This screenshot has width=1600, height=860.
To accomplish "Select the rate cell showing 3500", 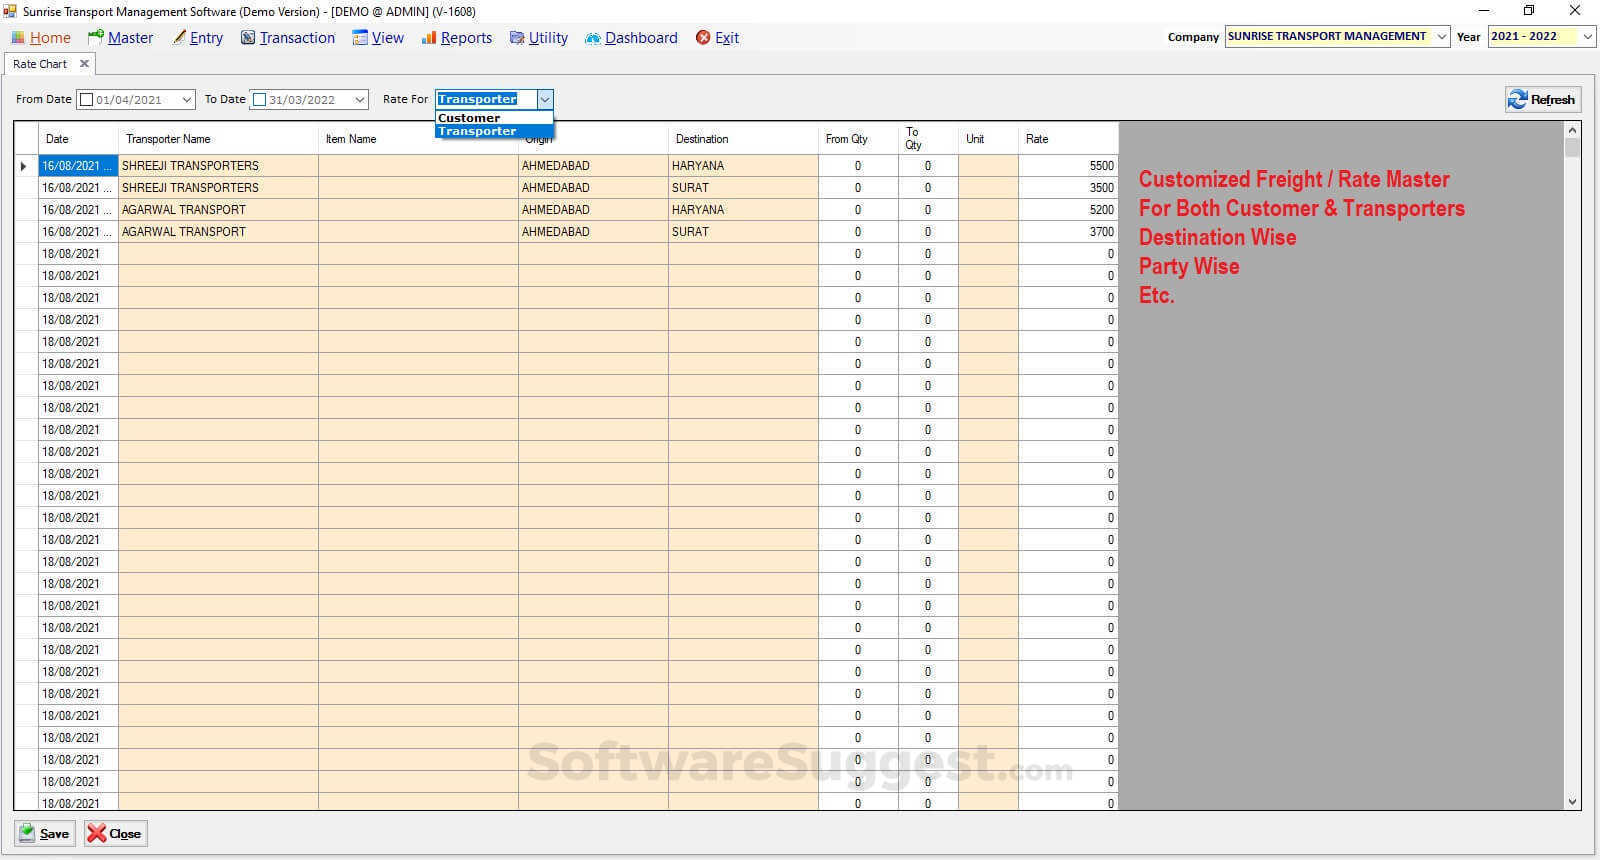I will point(1068,188).
